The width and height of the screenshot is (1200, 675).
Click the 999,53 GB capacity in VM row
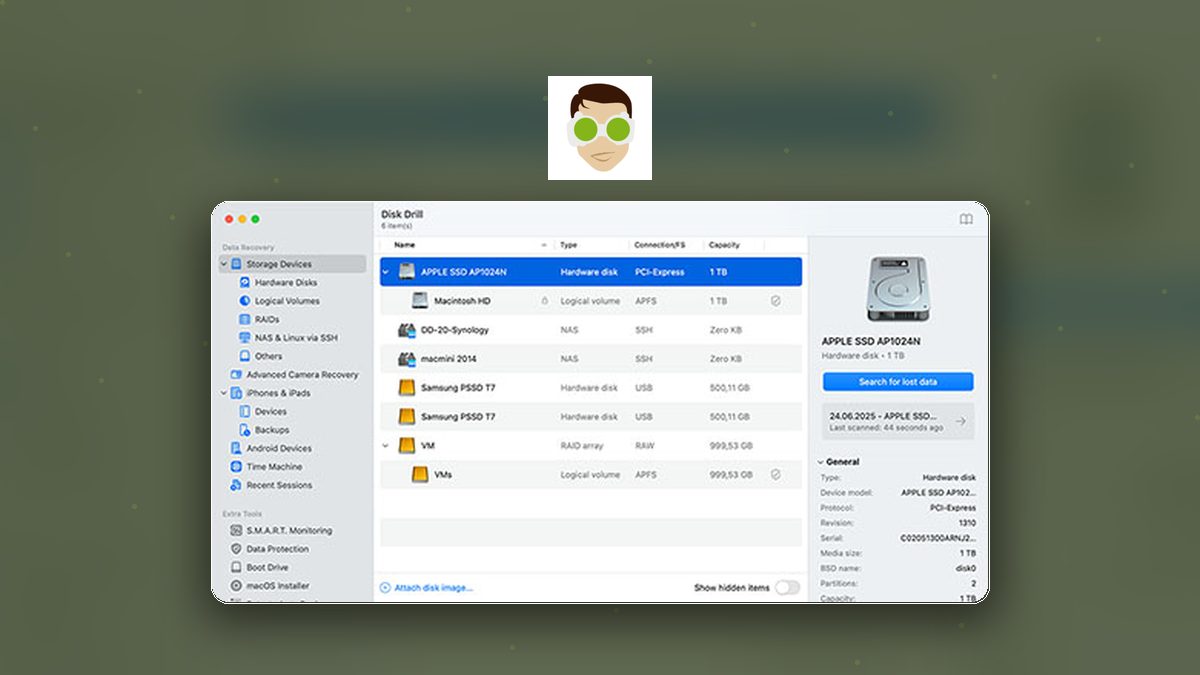click(x=731, y=446)
